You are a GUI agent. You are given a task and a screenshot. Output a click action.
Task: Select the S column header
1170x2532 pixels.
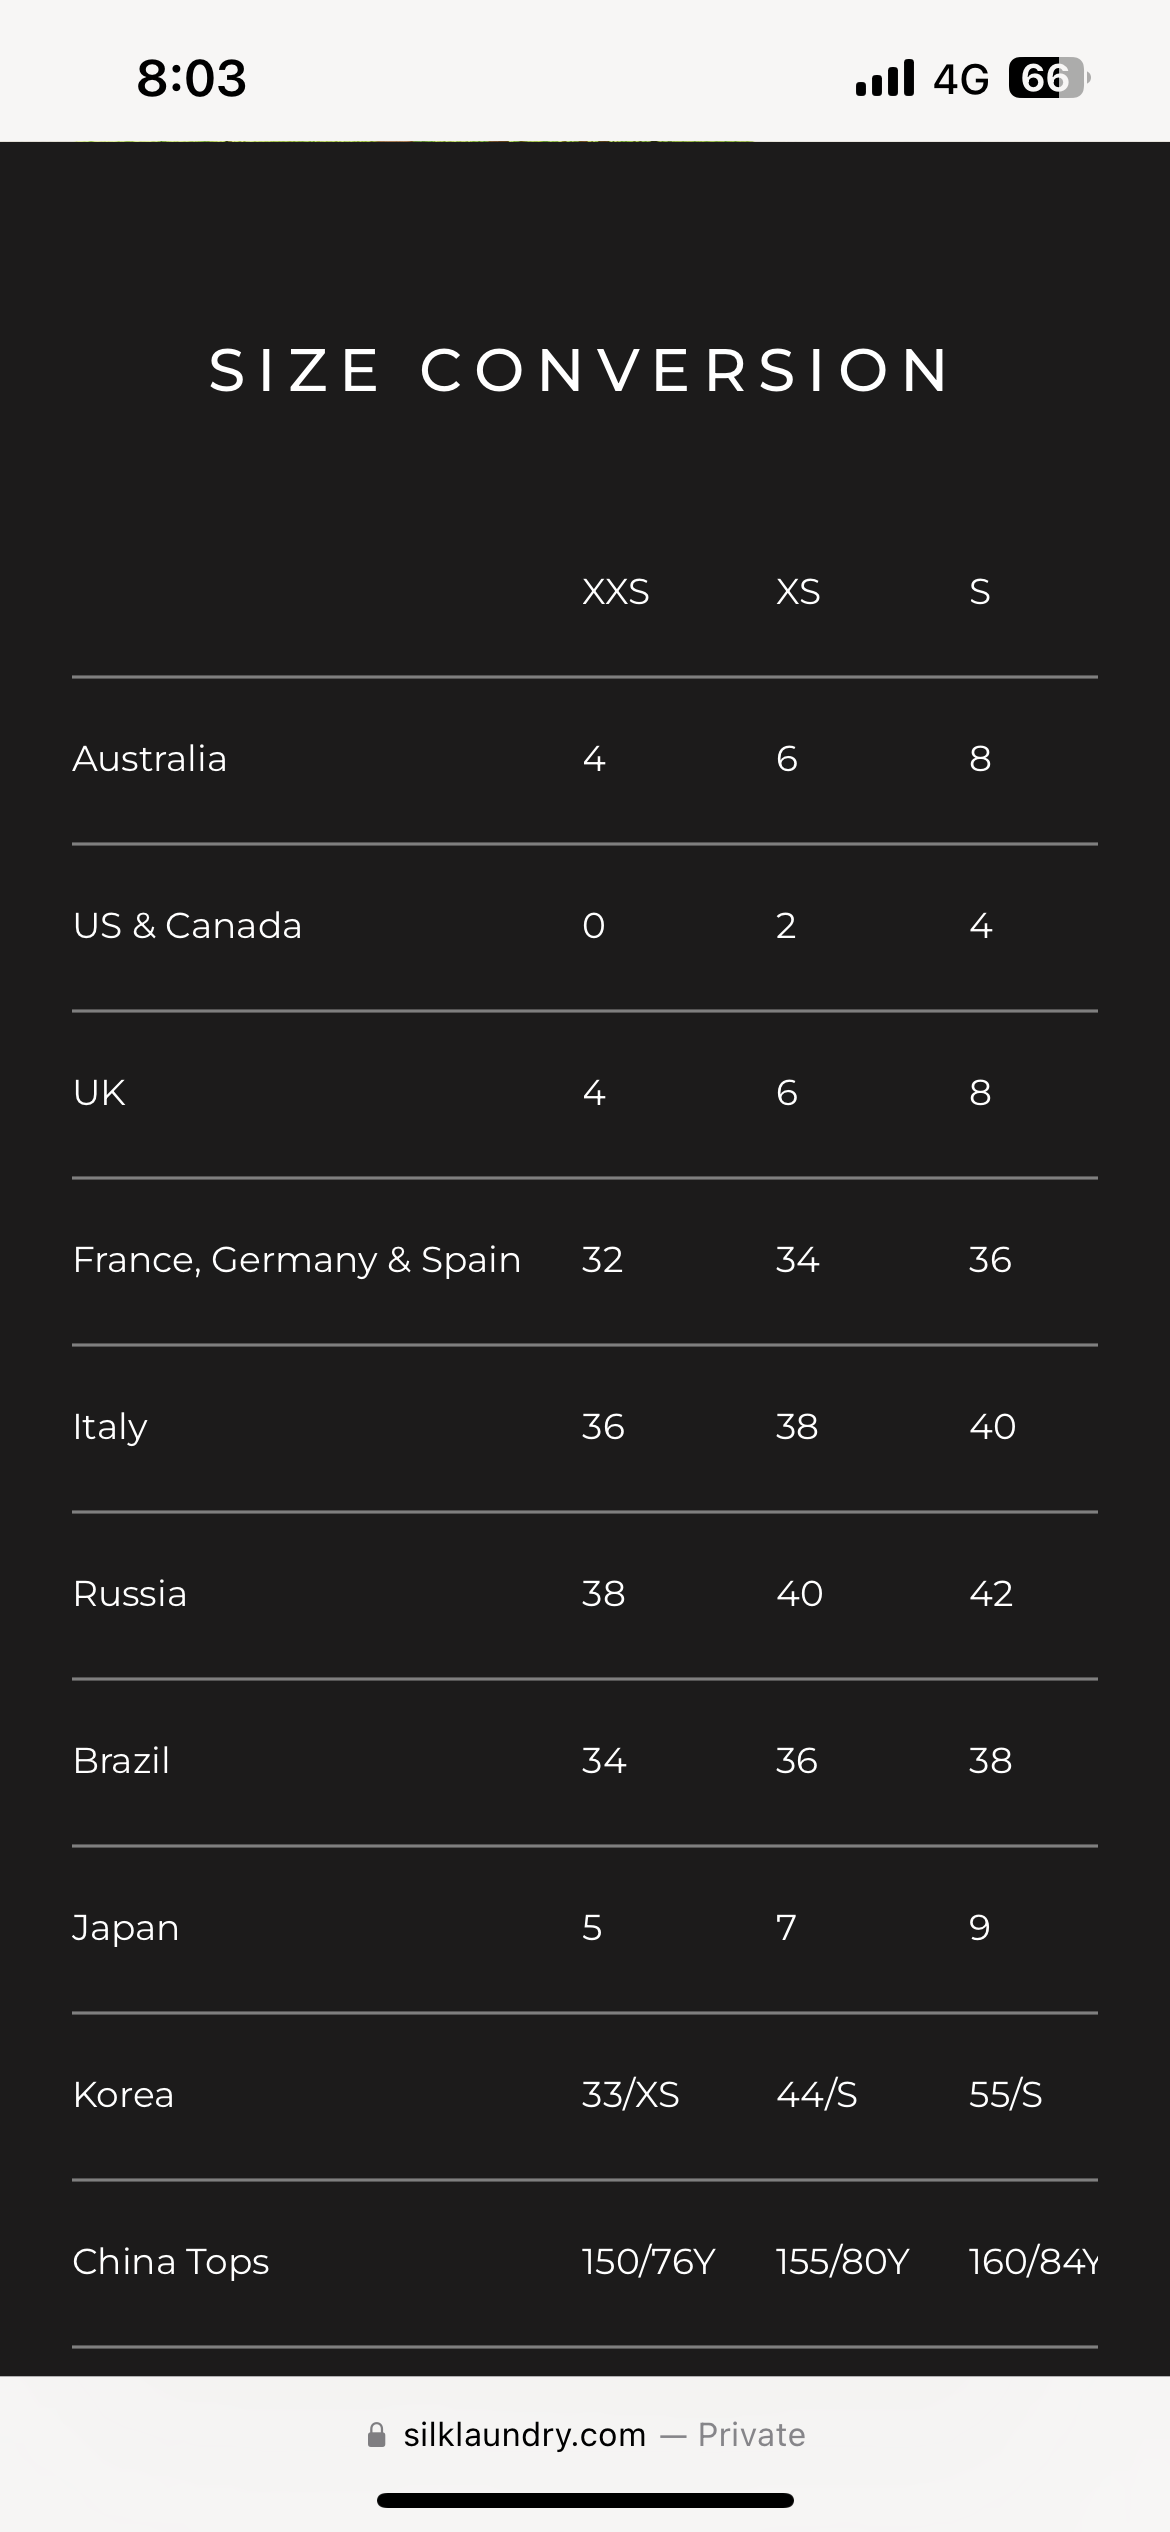(x=980, y=592)
